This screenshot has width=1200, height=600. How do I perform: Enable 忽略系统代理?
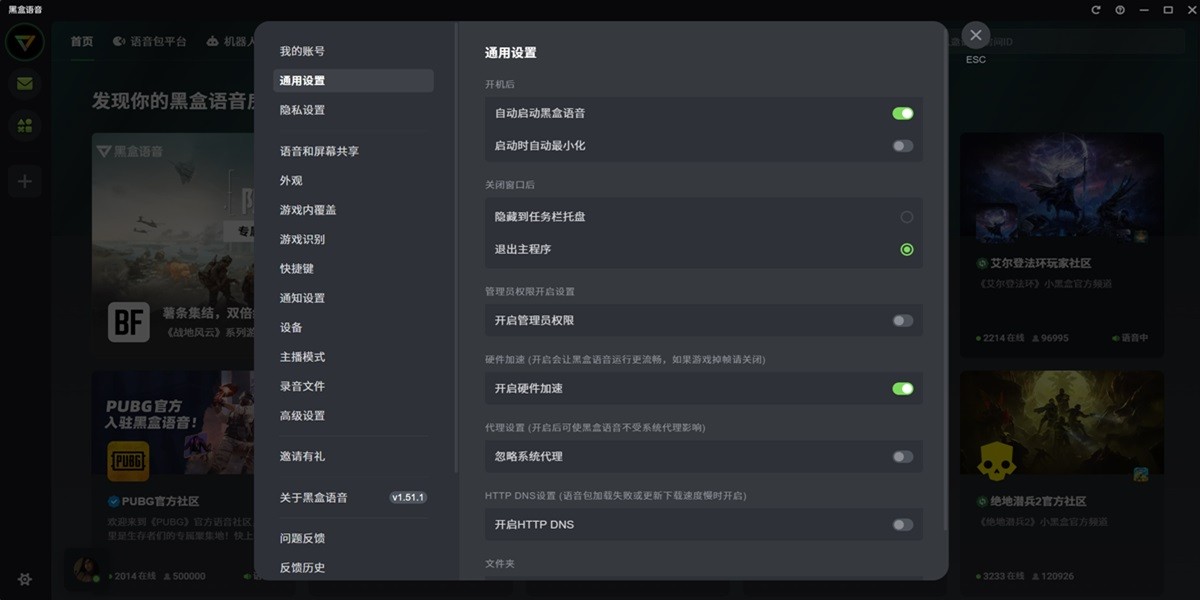click(903, 456)
